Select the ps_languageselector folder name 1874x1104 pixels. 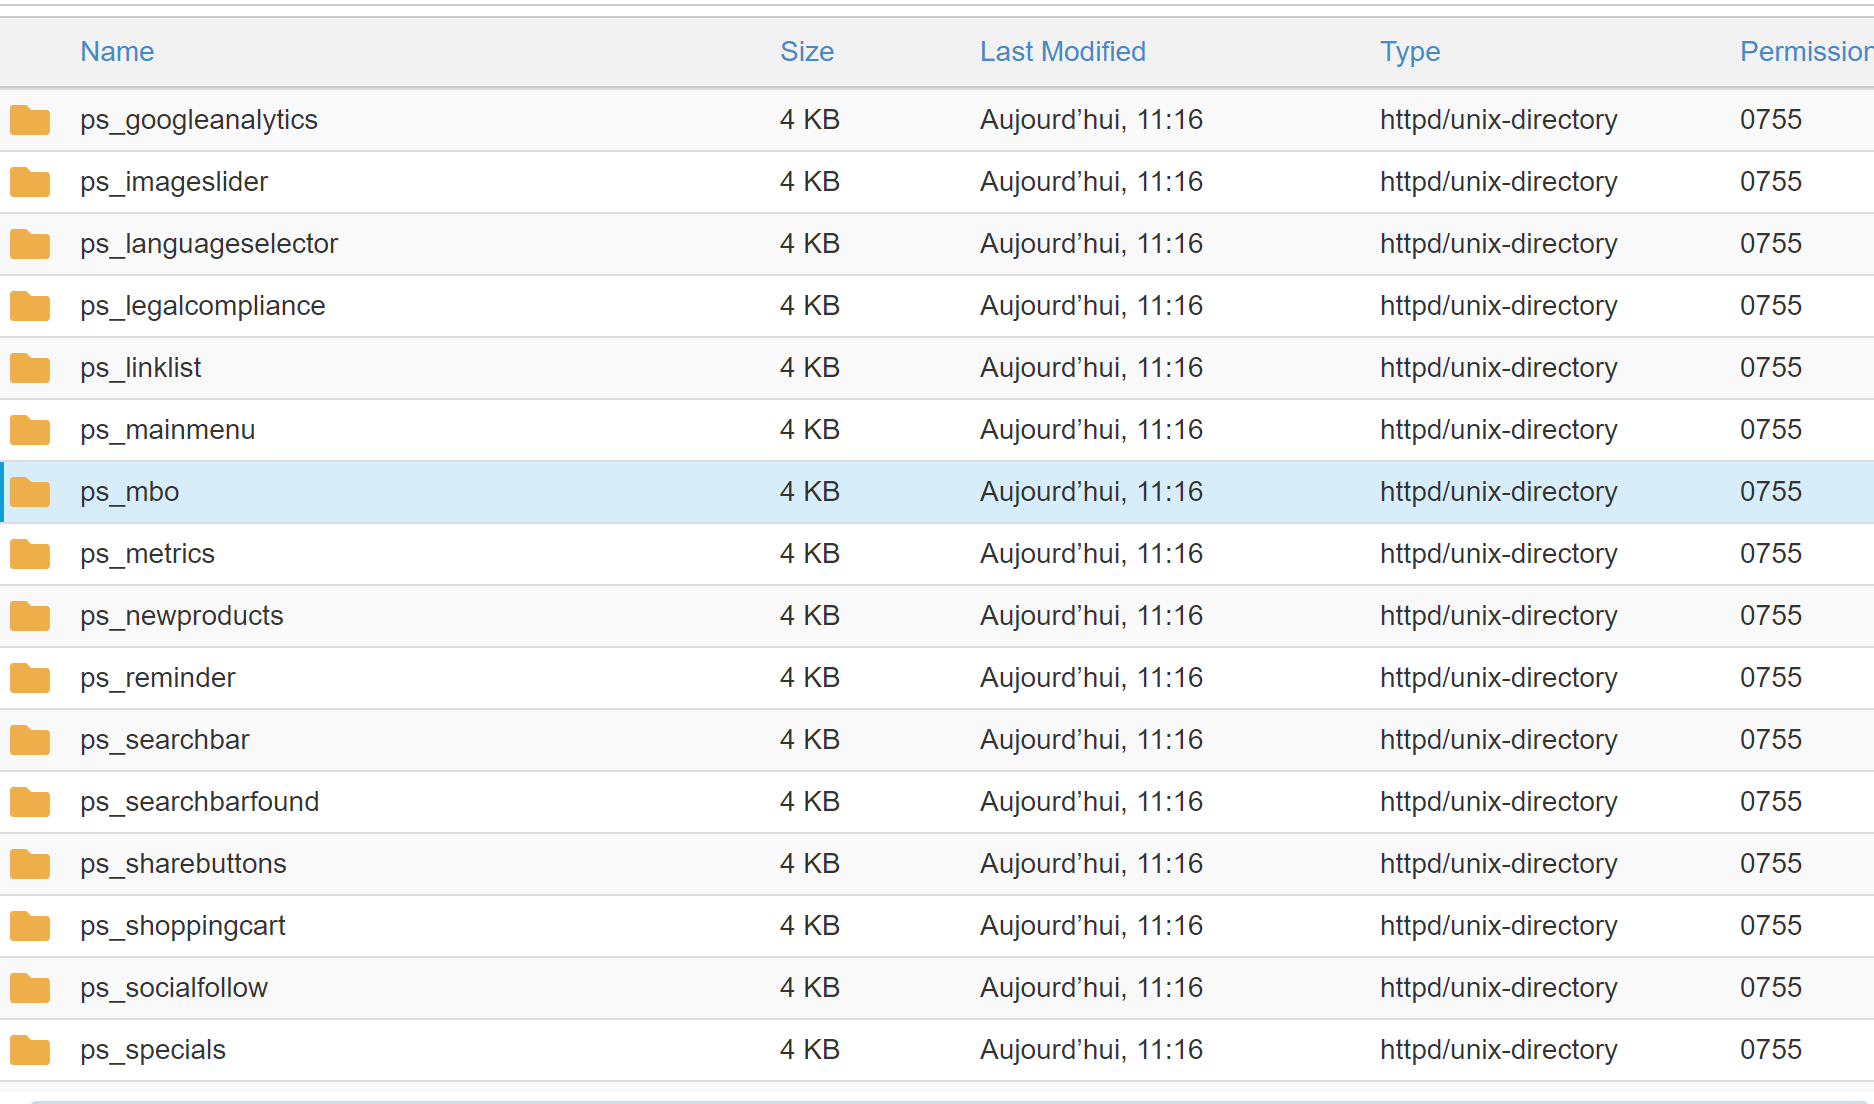(x=209, y=244)
